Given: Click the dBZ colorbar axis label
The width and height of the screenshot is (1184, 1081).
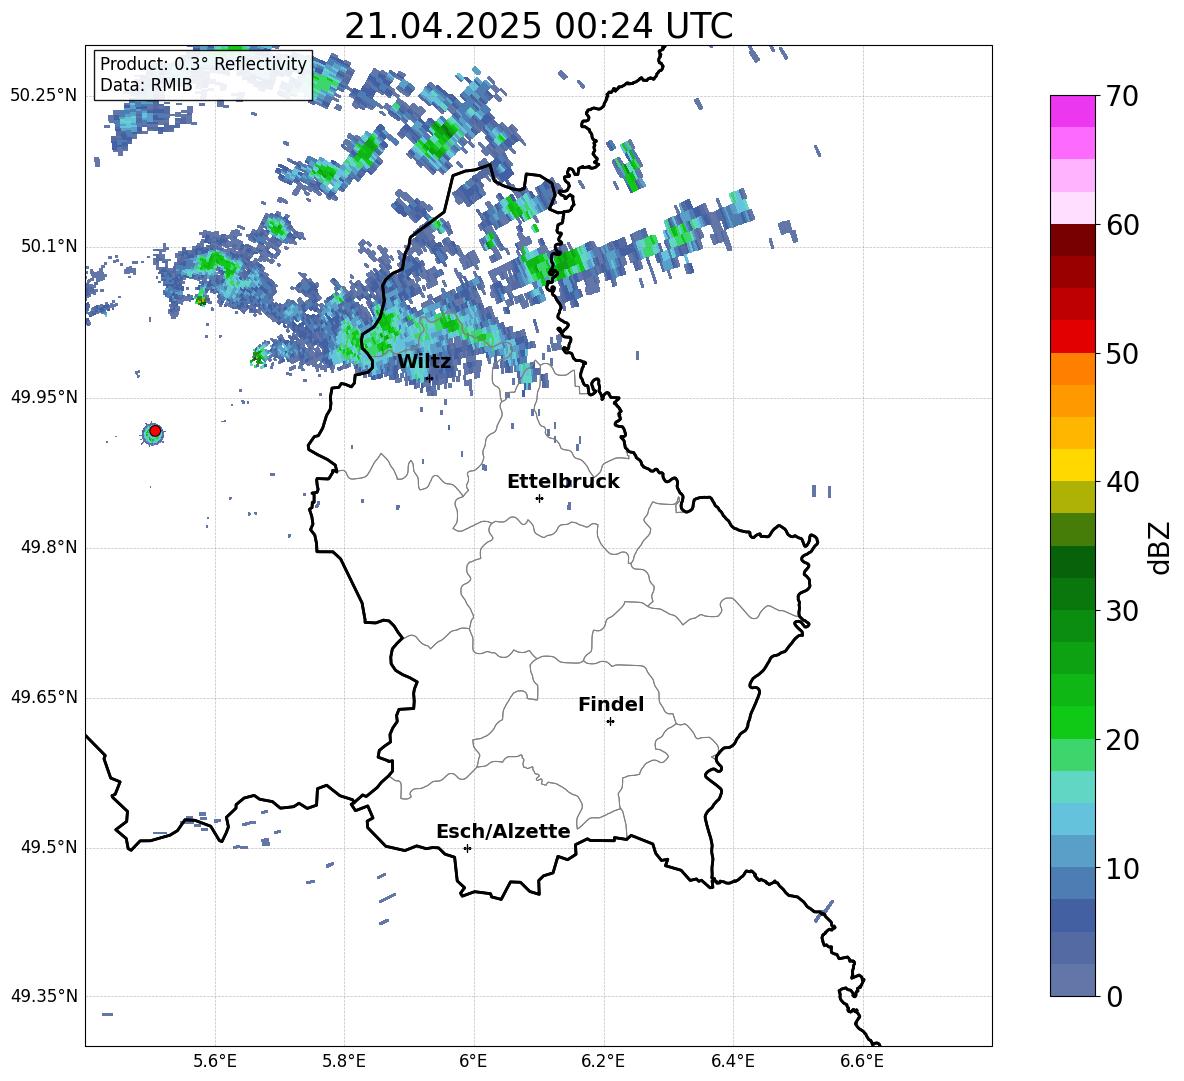Looking at the screenshot, I should tap(1159, 547).
